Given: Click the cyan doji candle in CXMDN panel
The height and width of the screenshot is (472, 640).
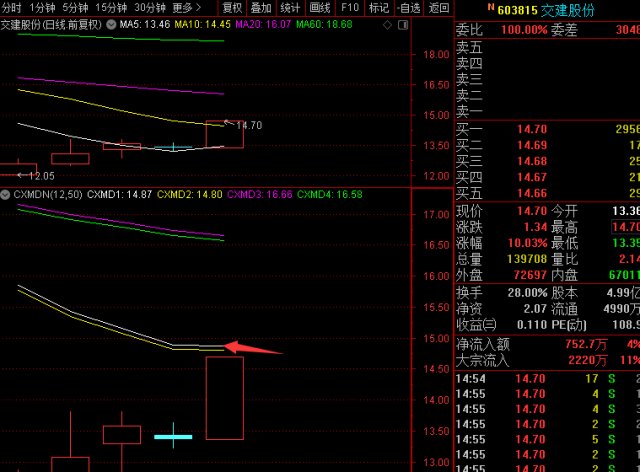Looking at the screenshot, I should [x=173, y=436].
